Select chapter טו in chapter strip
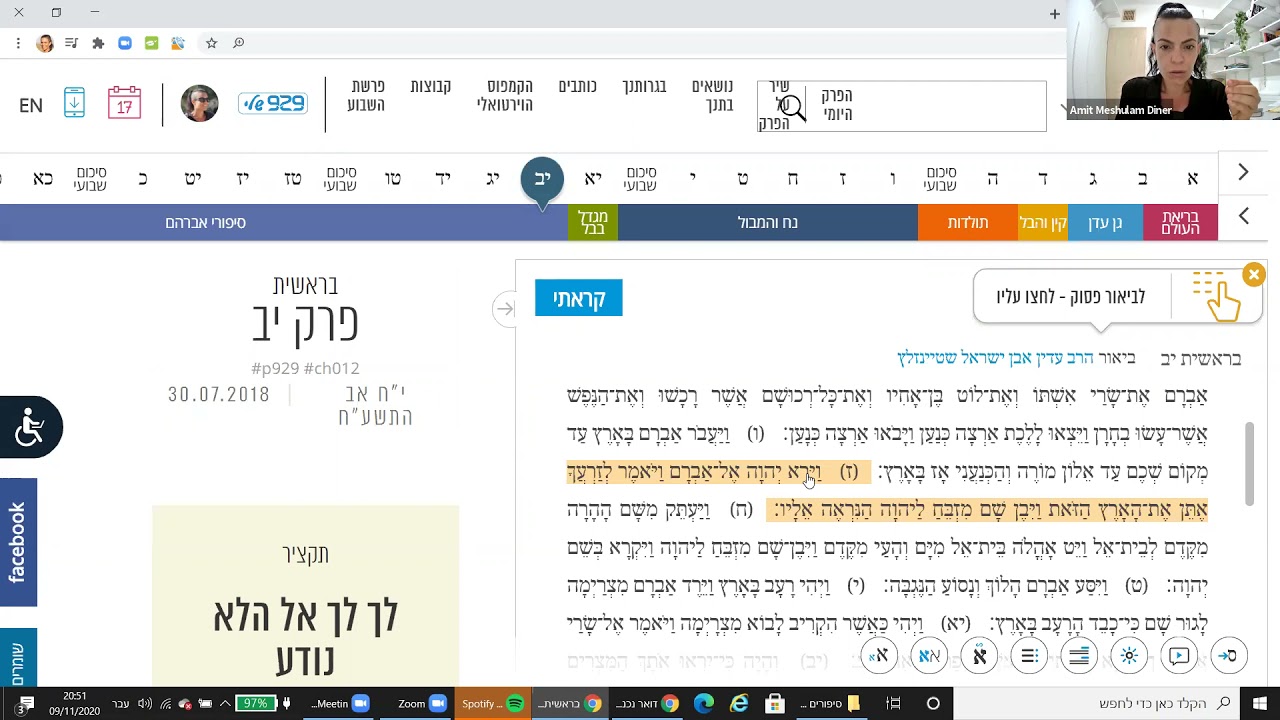 pyautogui.click(x=392, y=179)
